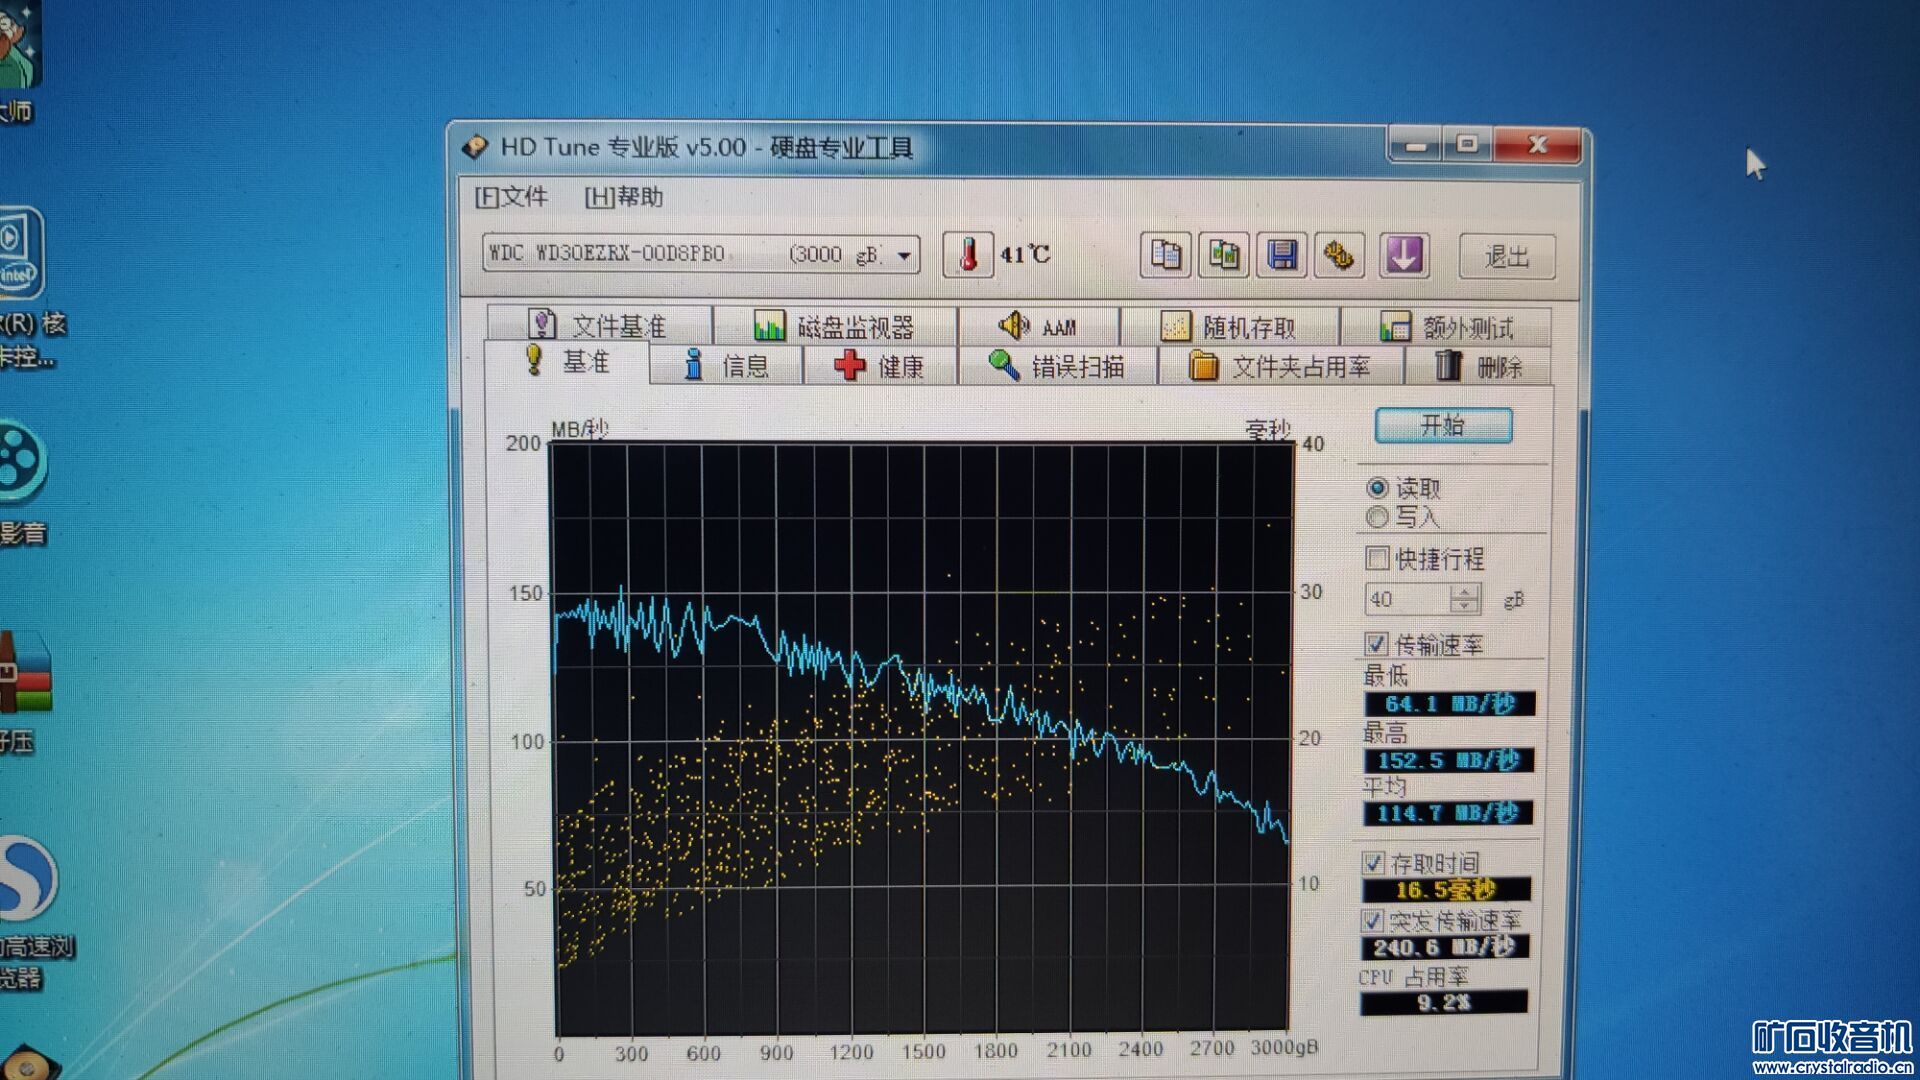This screenshot has height=1080, width=1920.
Task: Click the purple down-arrow tray icon
Action: 1404,255
